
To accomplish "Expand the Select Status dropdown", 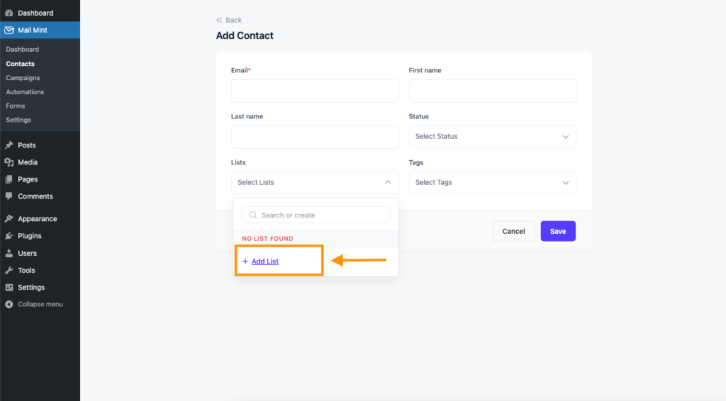I will pyautogui.click(x=493, y=137).
